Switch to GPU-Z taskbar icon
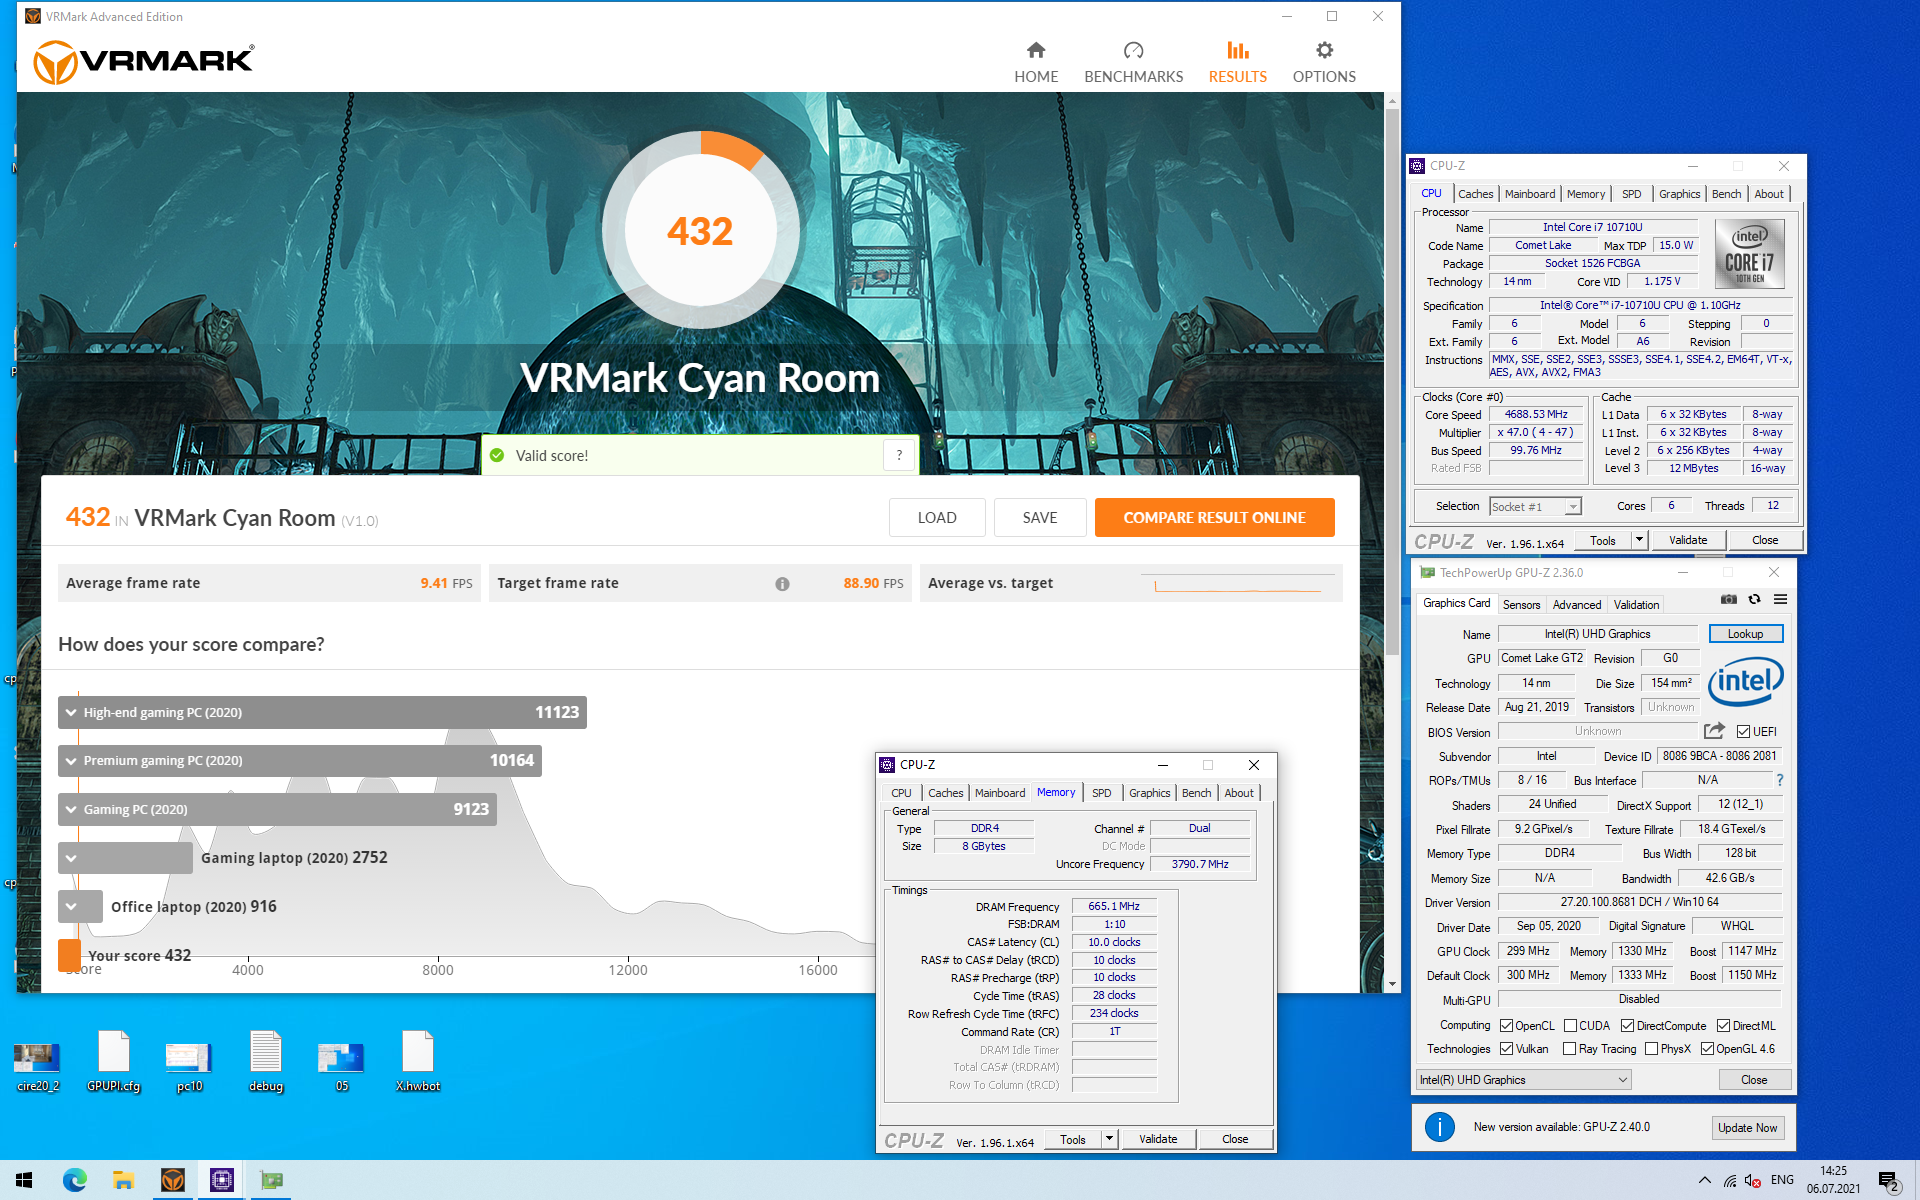Viewport: 1920px width, 1200px height. pos(270,1180)
